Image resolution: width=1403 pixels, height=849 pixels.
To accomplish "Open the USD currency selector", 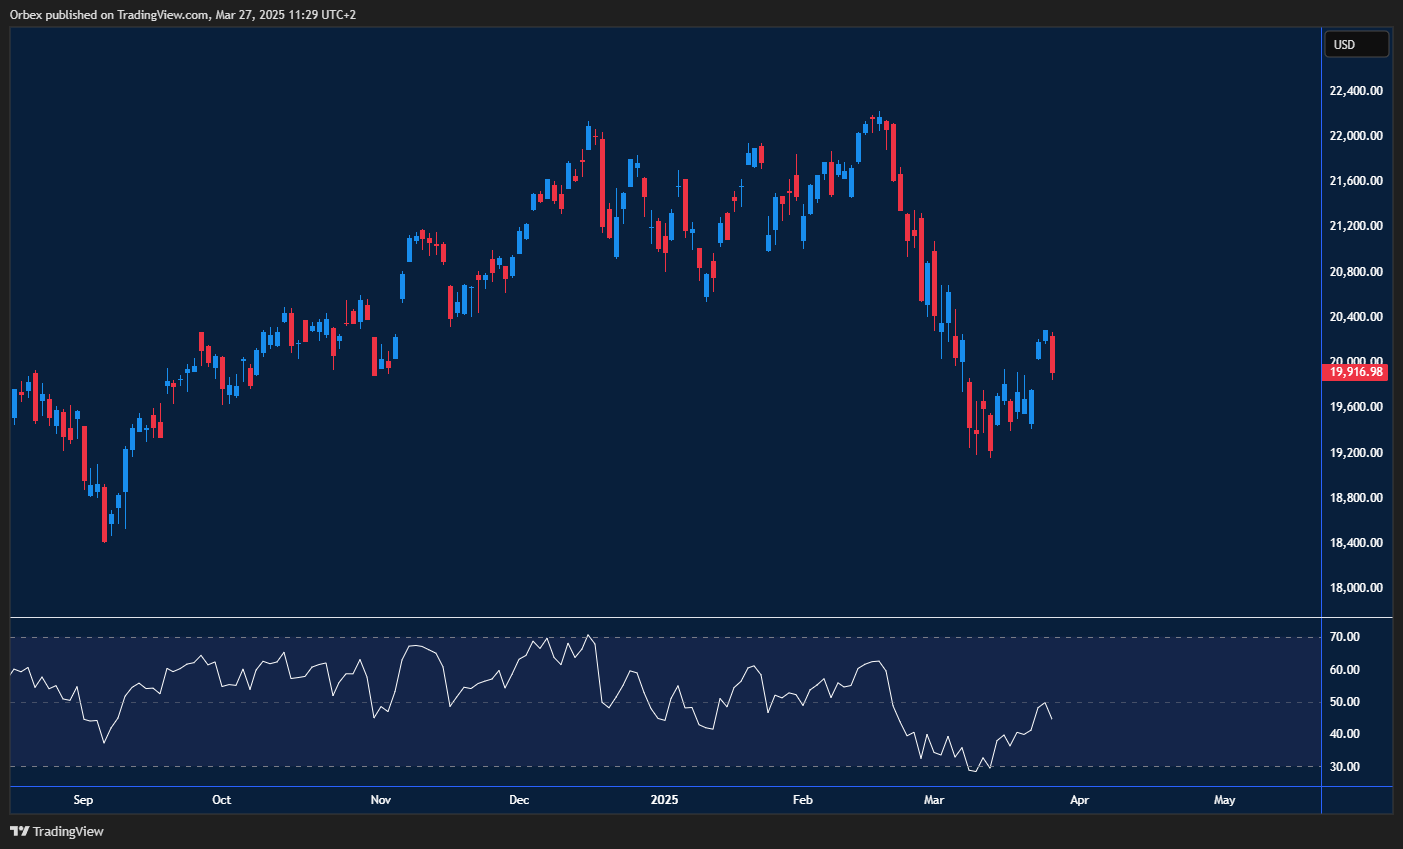I will coord(1356,44).
